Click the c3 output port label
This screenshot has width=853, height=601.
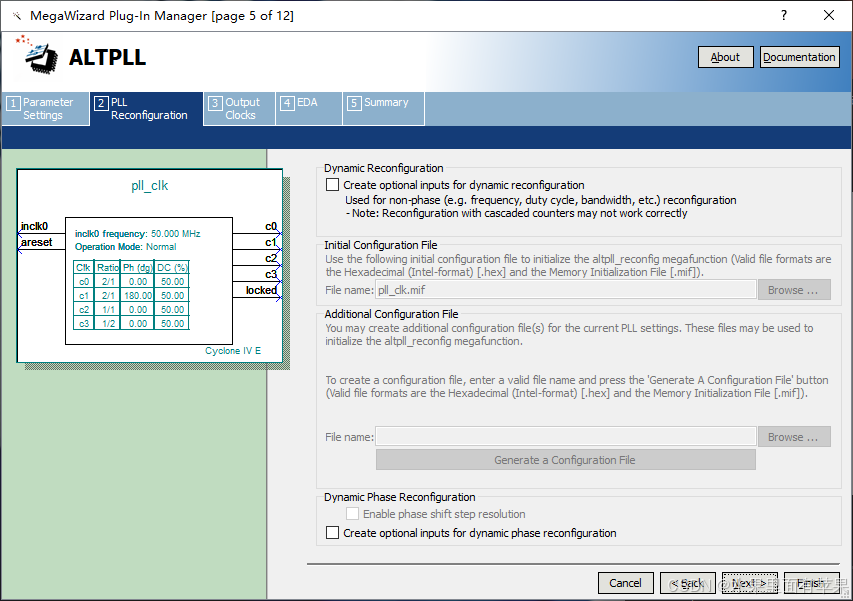(x=271, y=274)
